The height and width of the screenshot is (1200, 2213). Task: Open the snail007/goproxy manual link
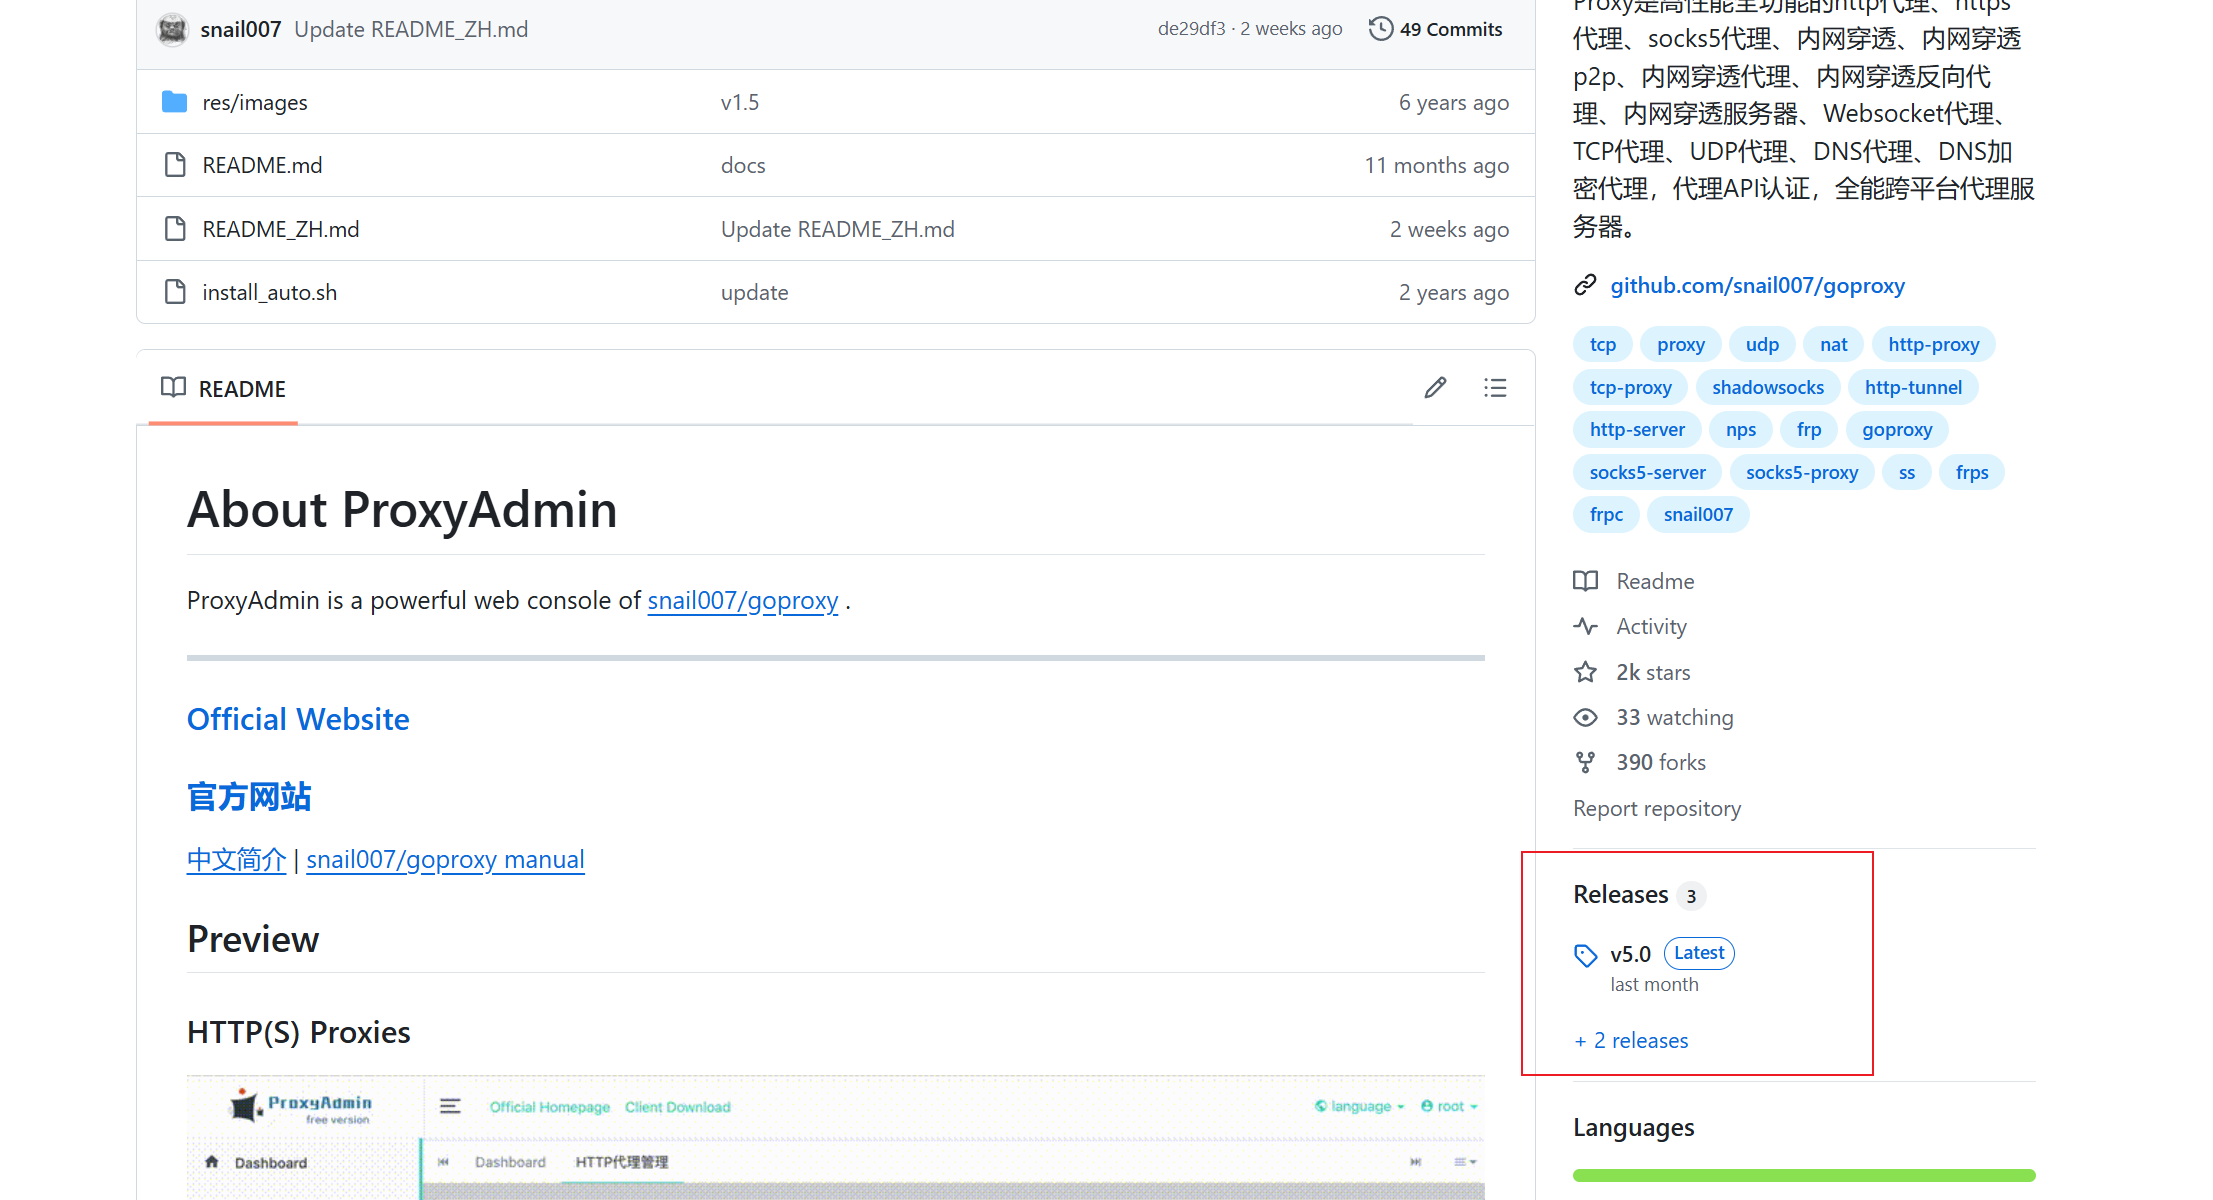tap(445, 860)
